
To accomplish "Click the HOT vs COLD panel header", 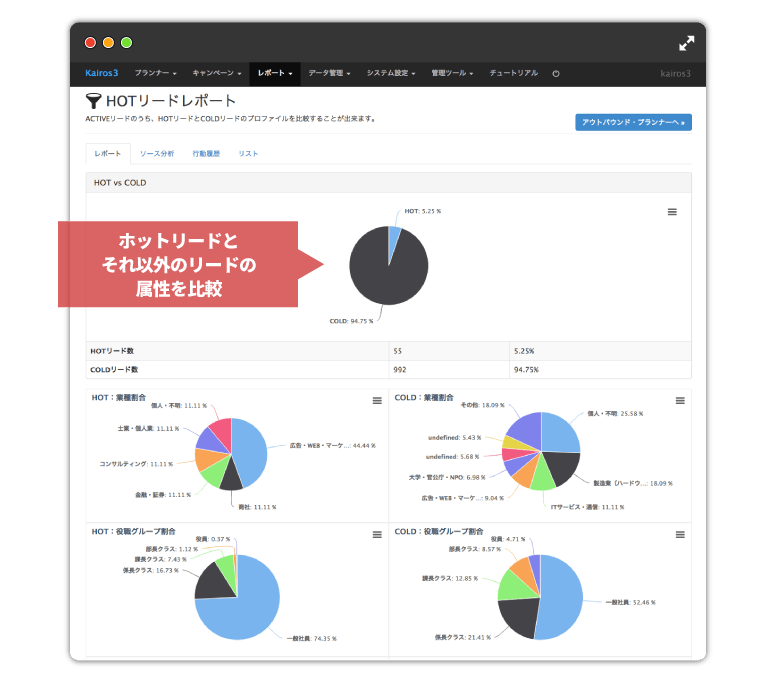I will point(389,183).
